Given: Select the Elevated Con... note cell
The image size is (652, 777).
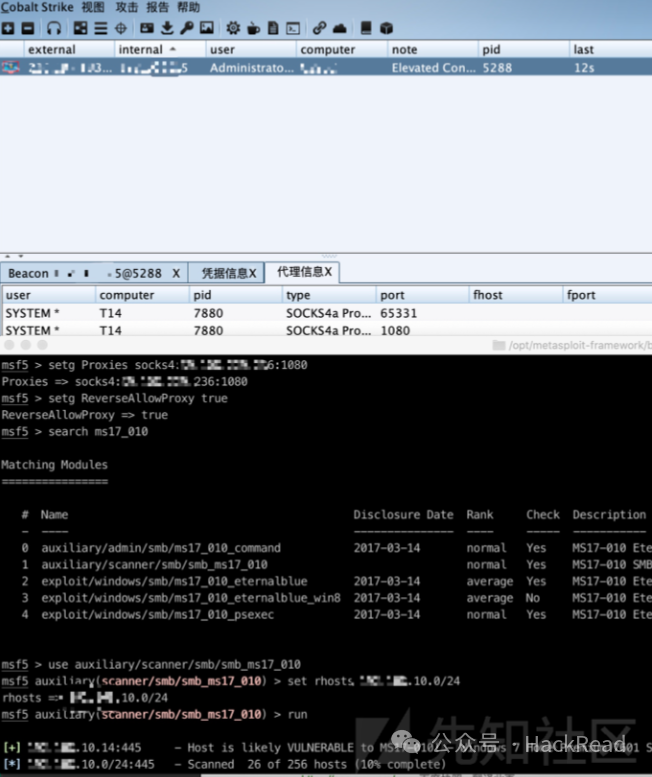Looking at the screenshot, I should click(434, 67).
